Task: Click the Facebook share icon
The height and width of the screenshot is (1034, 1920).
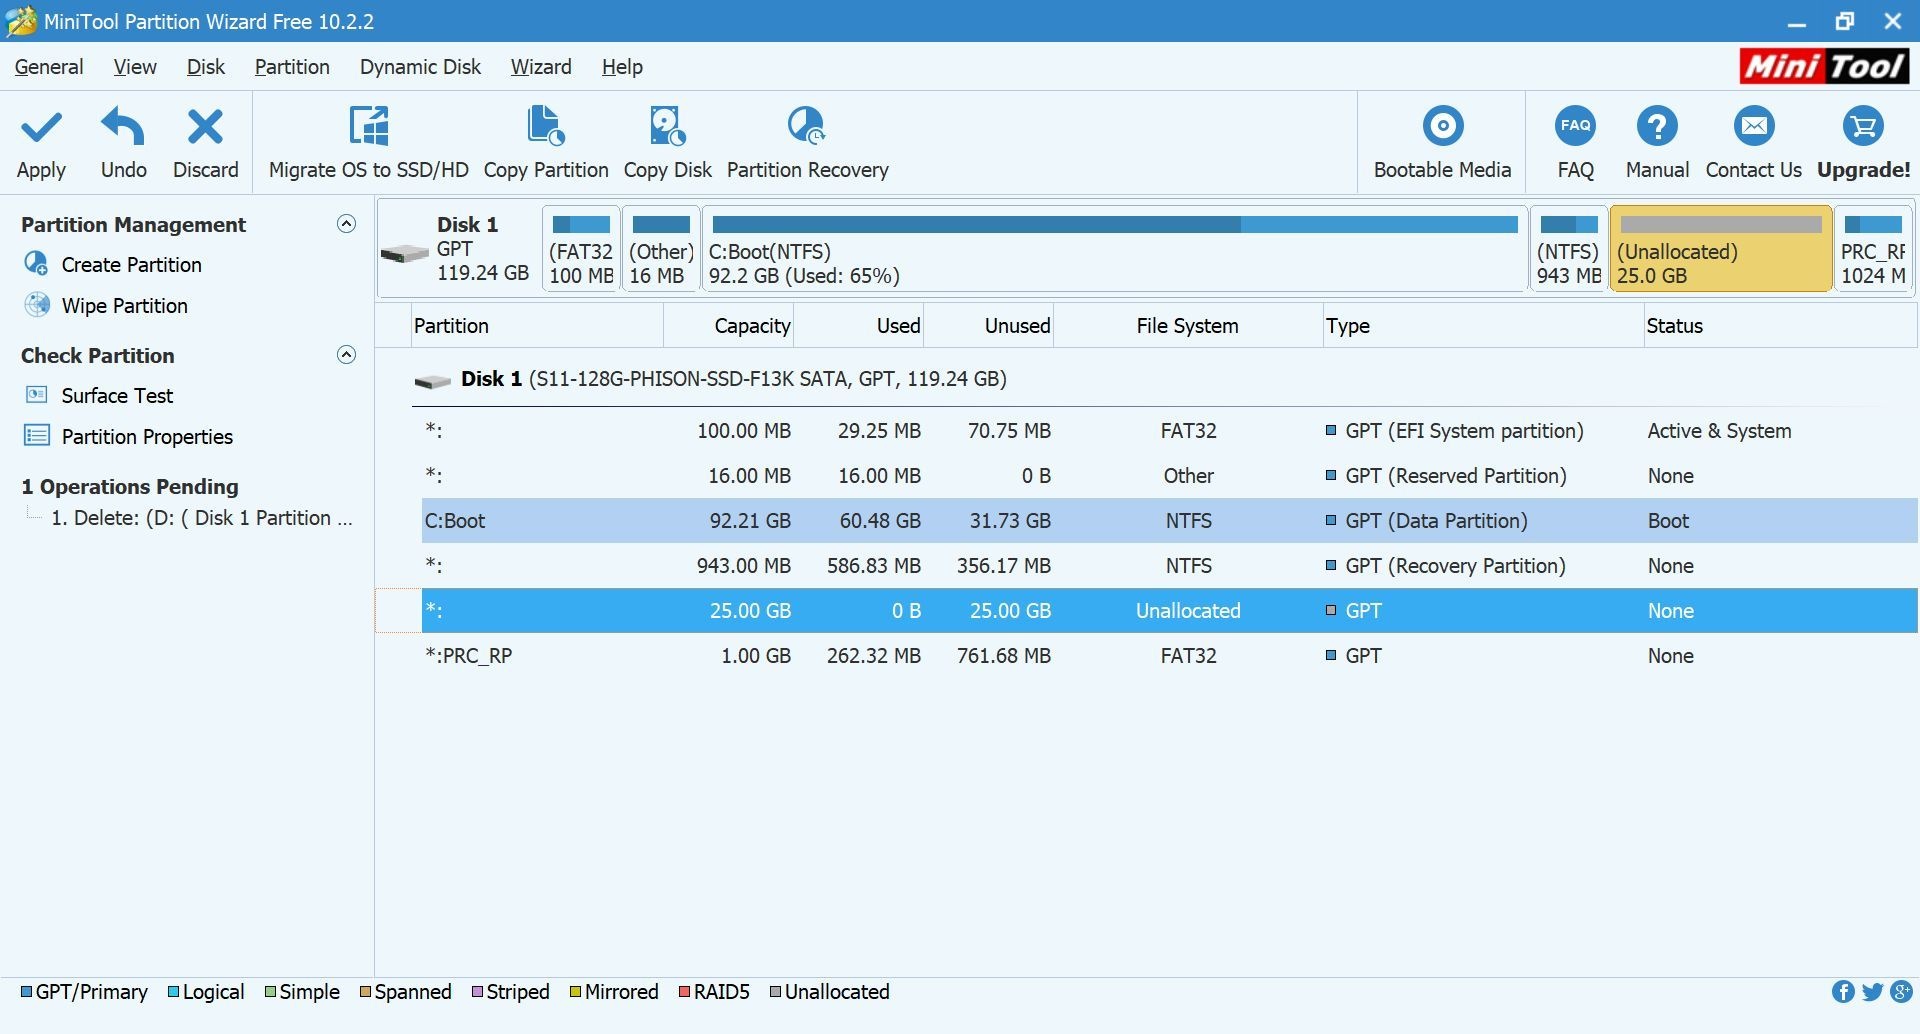Action: (1843, 991)
